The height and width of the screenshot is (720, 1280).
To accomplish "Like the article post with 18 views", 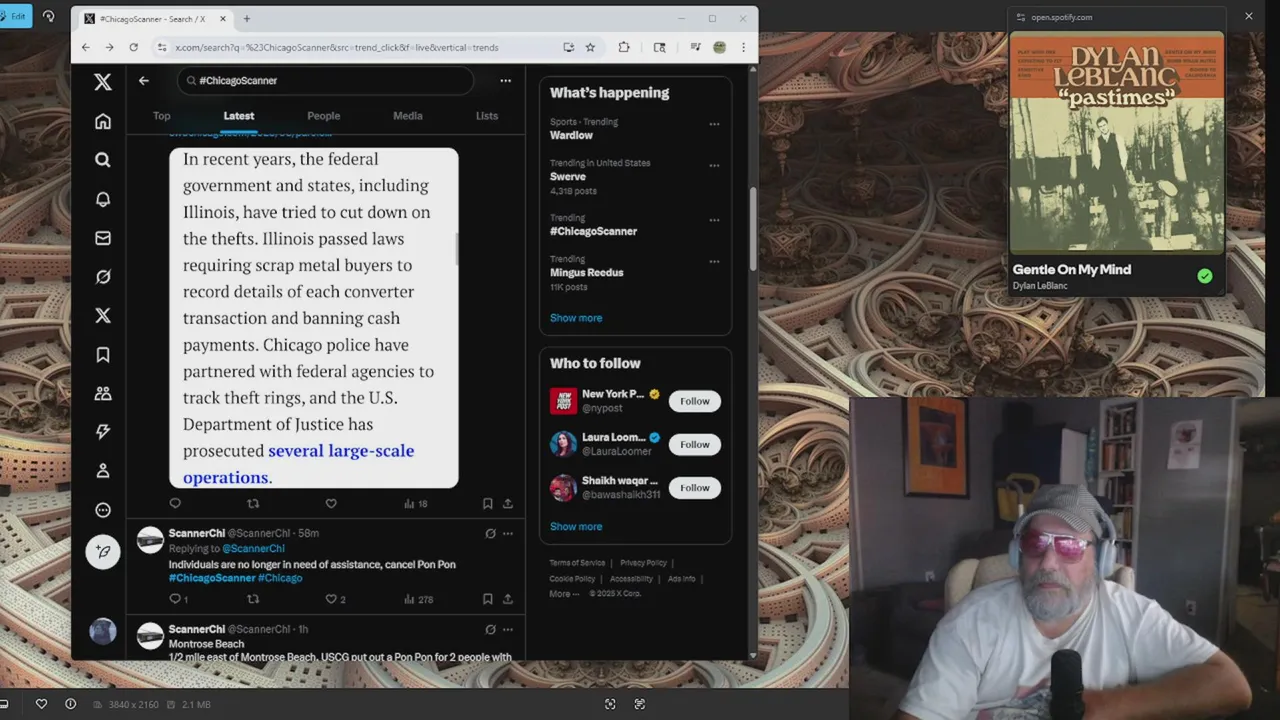I will (331, 503).
